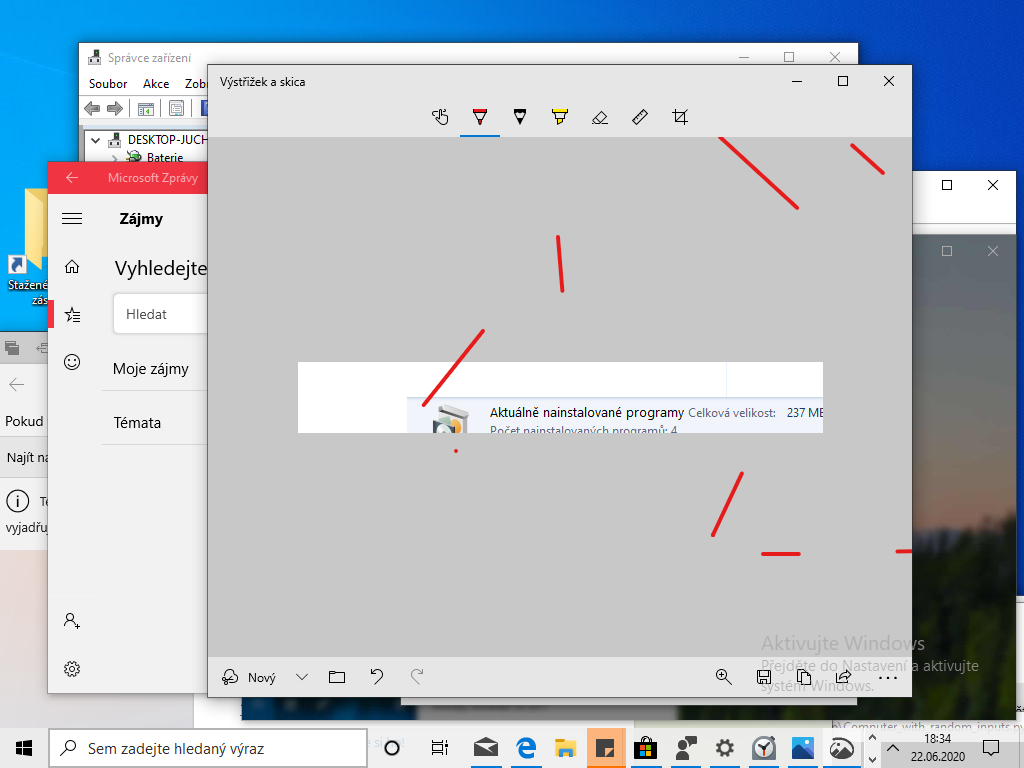Open a file with the folder icon
Image resolution: width=1024 pixels, height=768 pixels.
(x=337, y=677)
